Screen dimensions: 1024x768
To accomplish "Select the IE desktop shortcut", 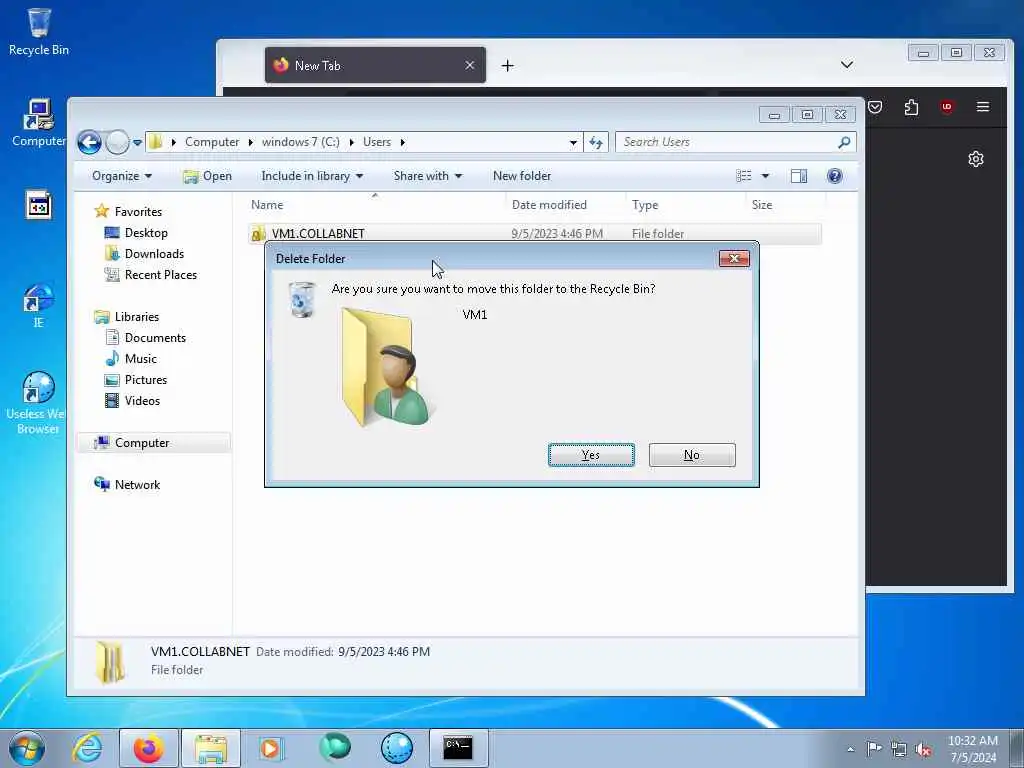I will (39, 306).
